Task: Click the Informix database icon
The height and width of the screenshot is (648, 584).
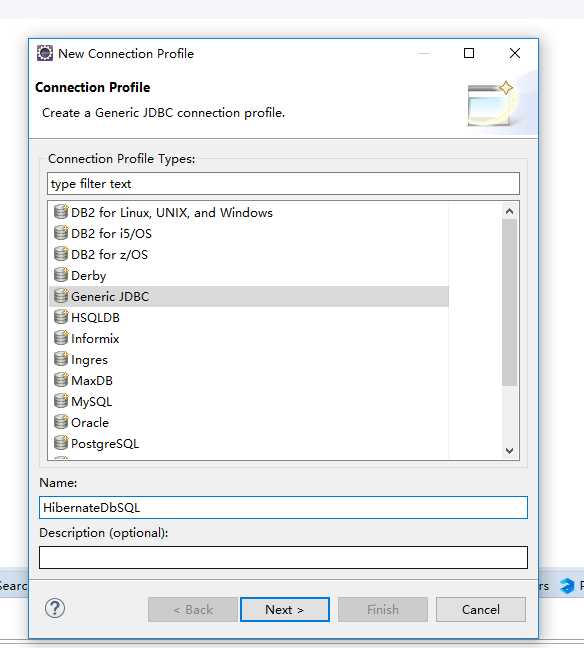Action: click(x=61, y=338)
